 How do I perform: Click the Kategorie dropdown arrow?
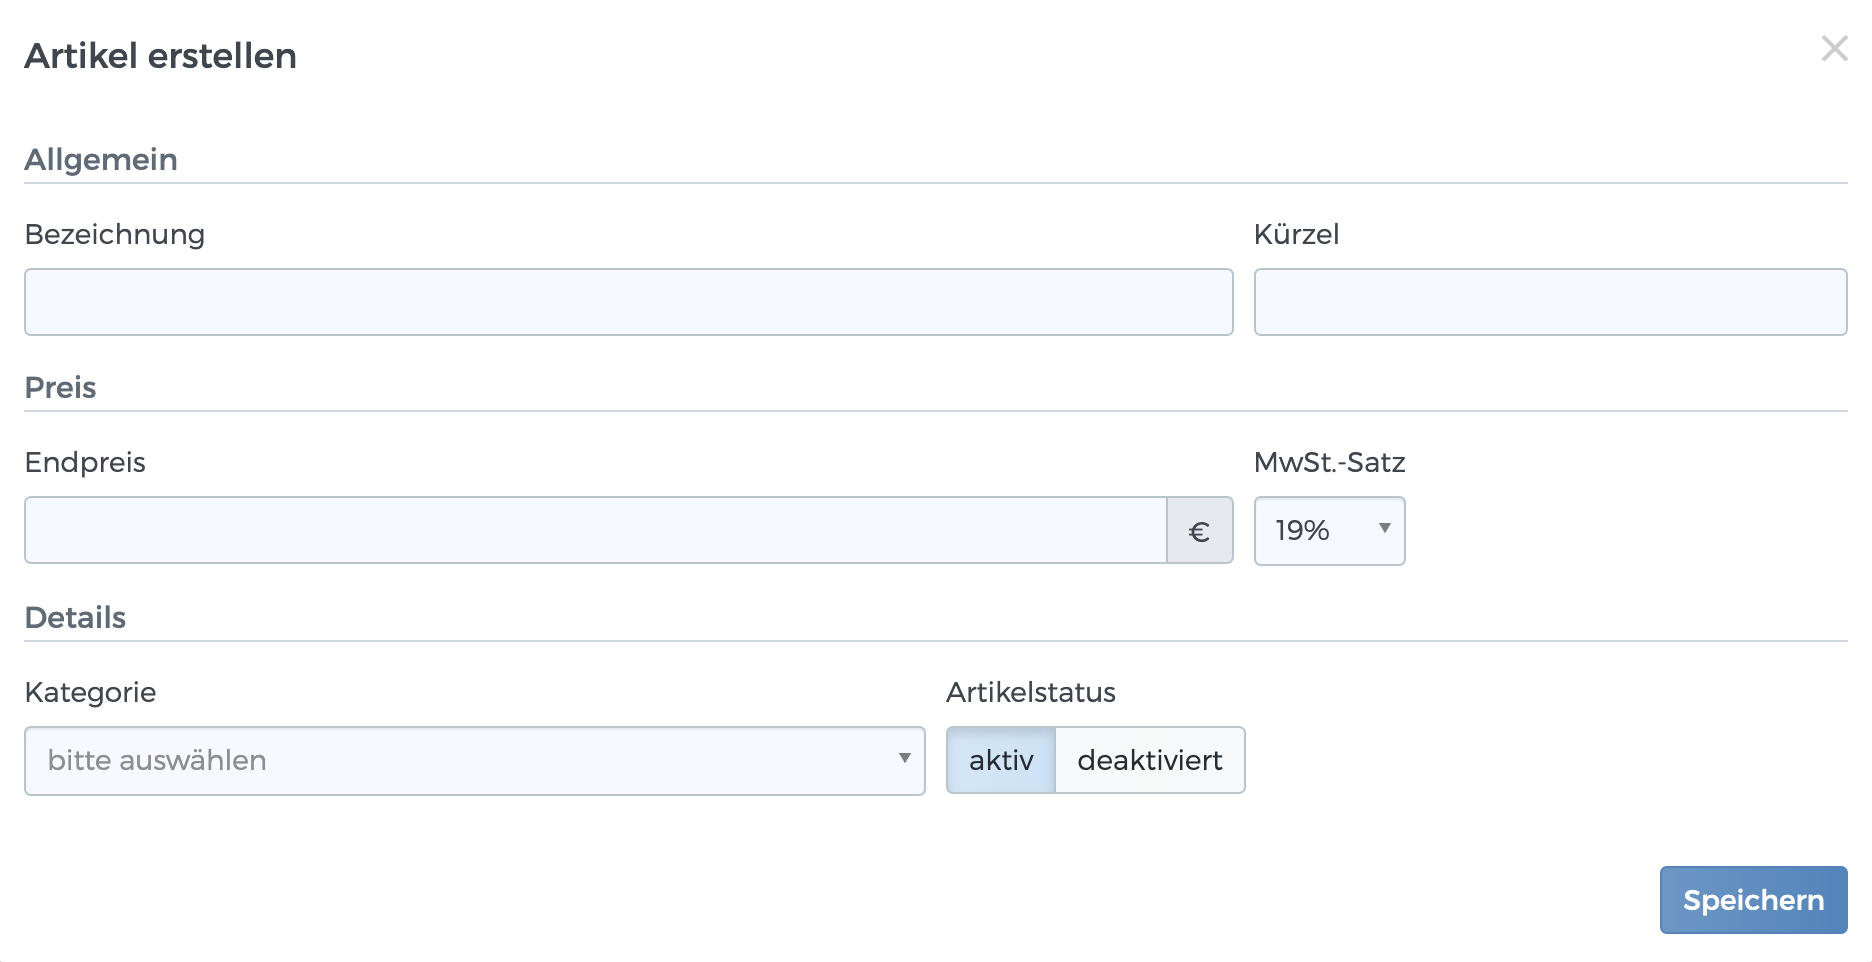click(904, 759)
